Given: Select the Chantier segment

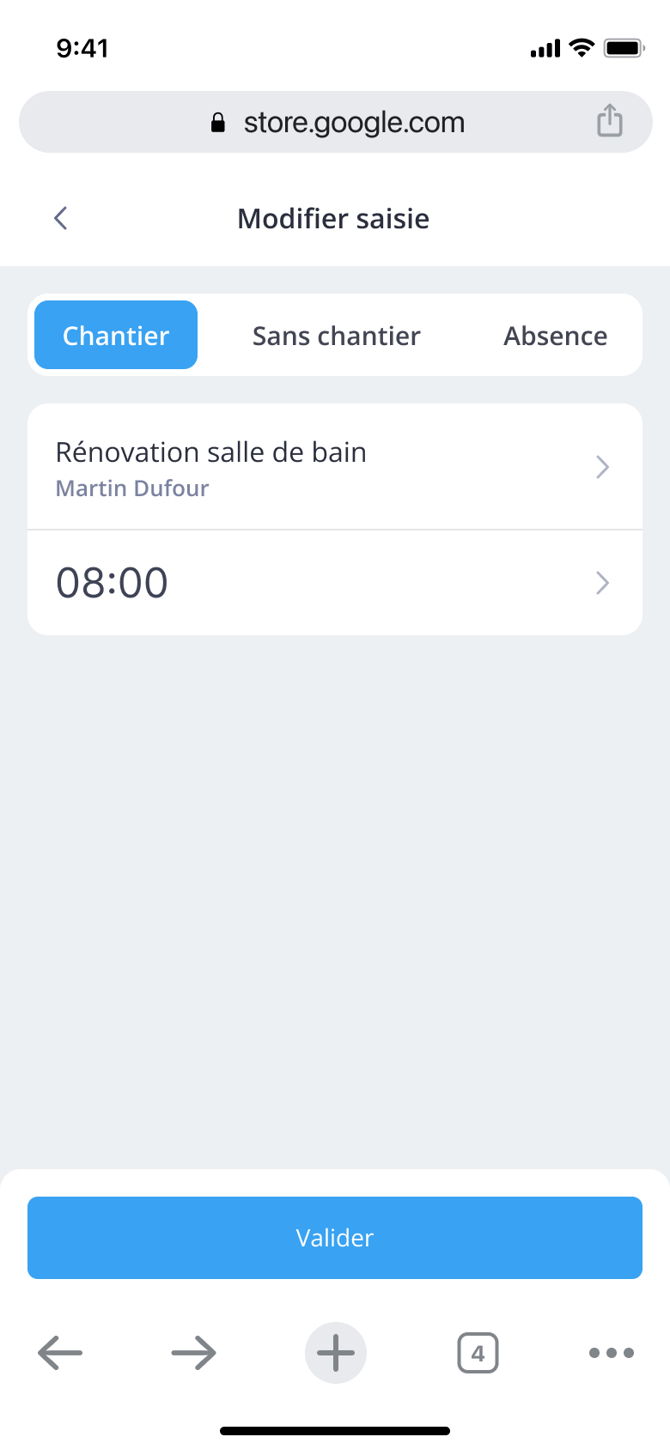Looking at the screenshot, I should click(116, 335).
